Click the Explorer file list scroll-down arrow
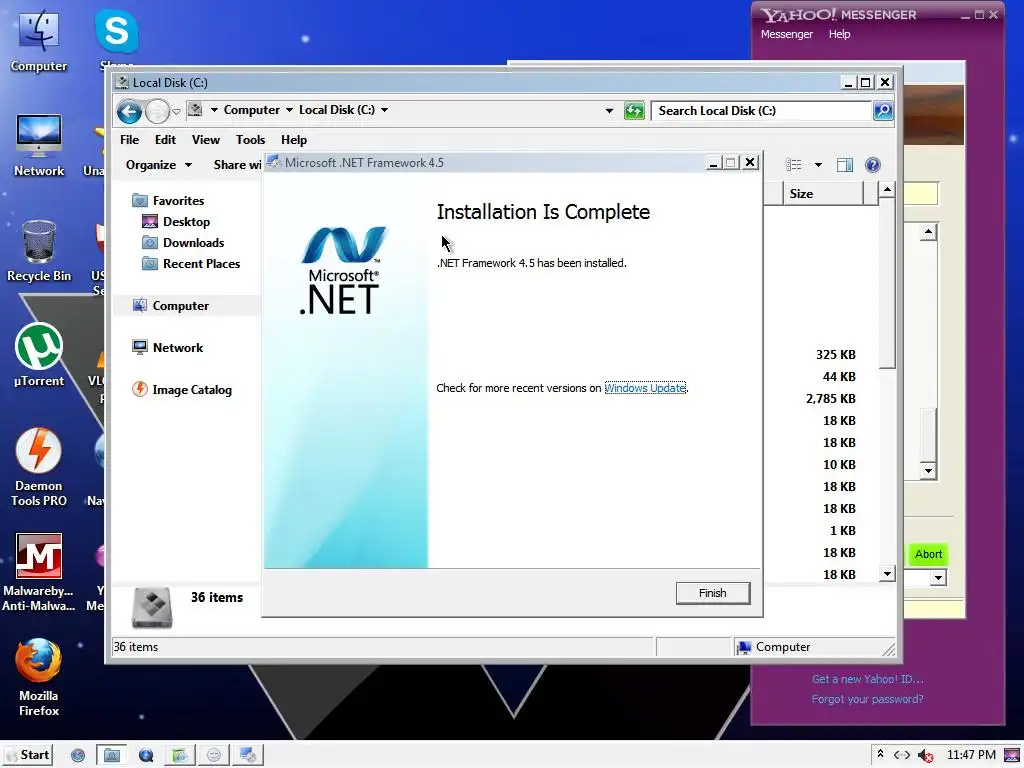This screenshot has width=1024, height=768. (887, 574)
